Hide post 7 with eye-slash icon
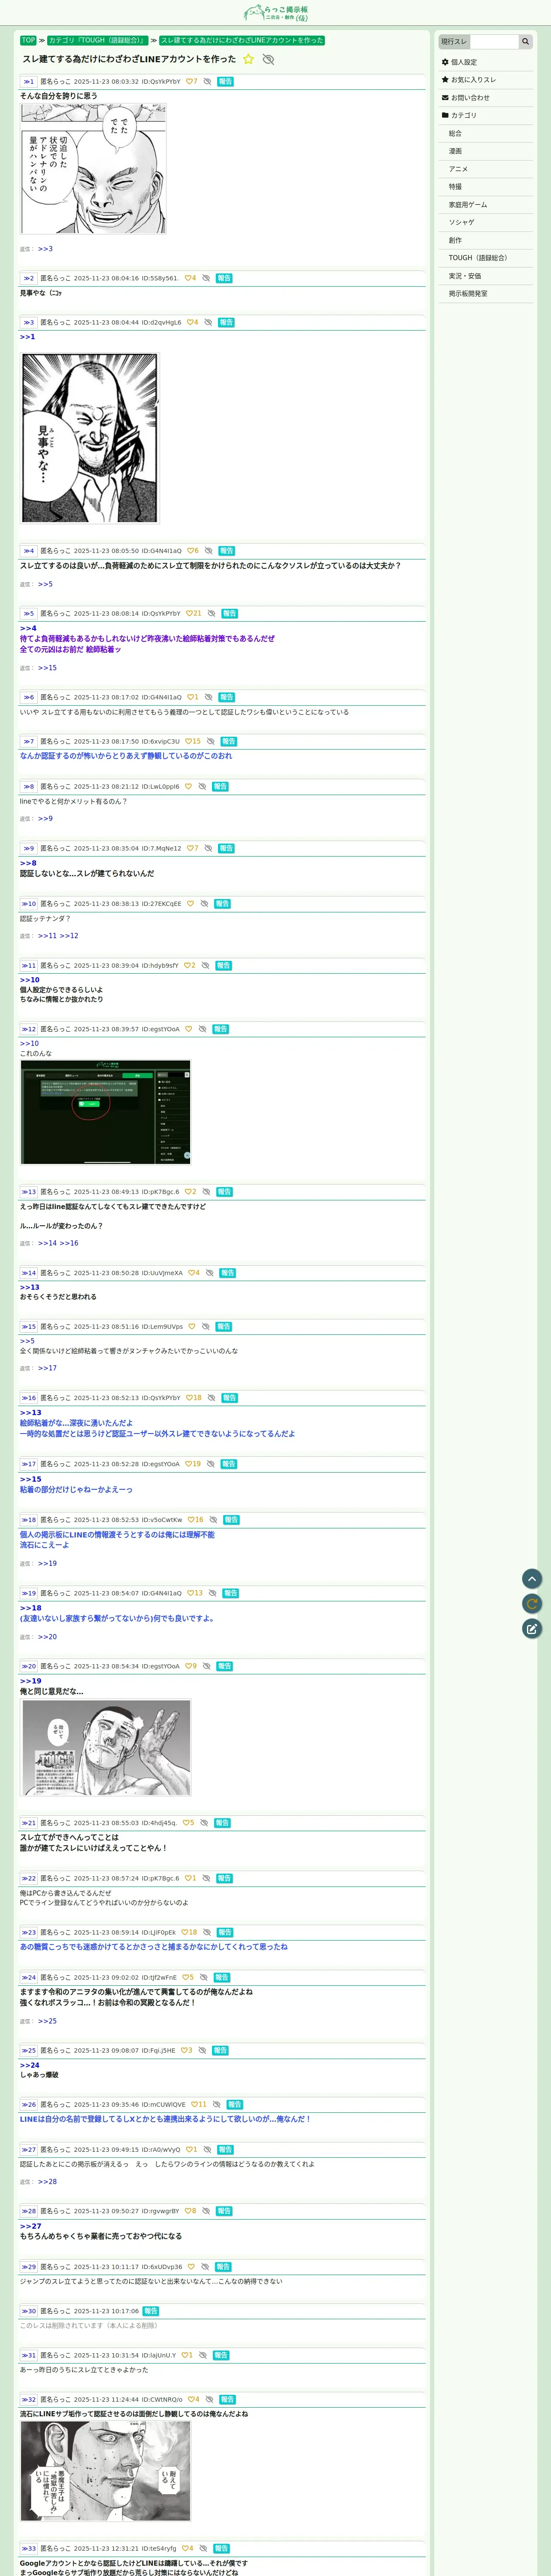Screen dimensions: 551x2576 (210, 742)
